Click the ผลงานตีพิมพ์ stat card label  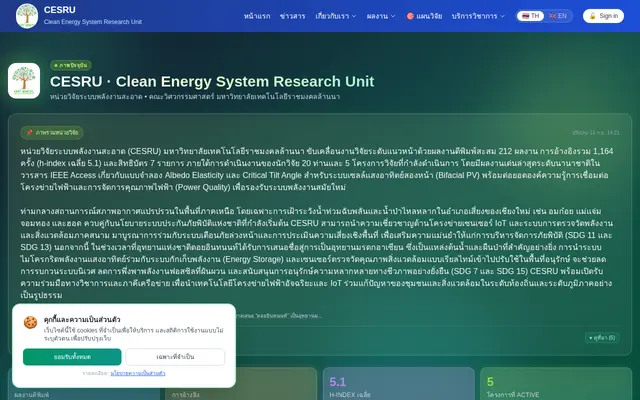(31, 395)
